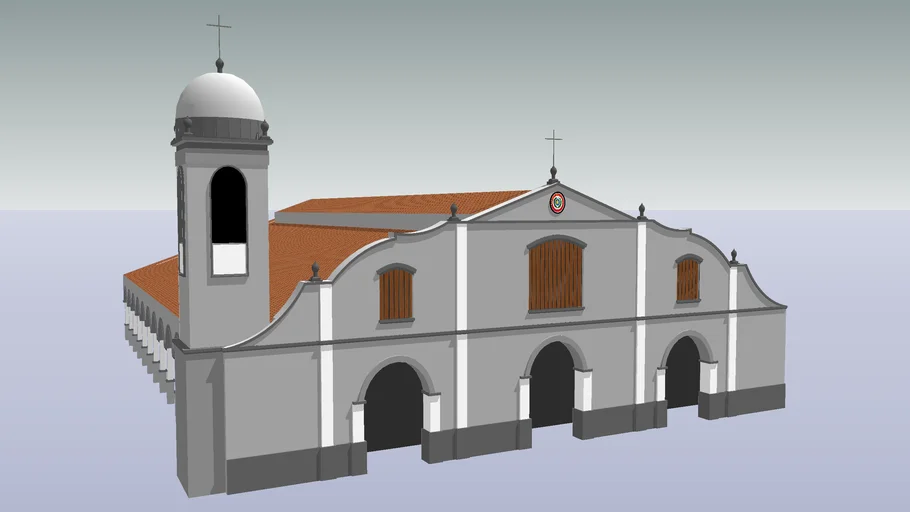Select the gray dome of the bell tower
The height and width of the screenshot is (512, 910).
(220, 98)
